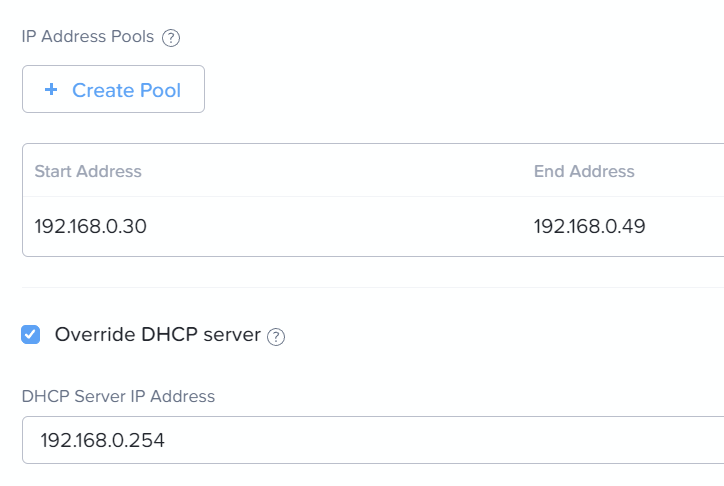Click the Override DHCP server label text
This screenshot has width=724, height=486.
pos(157,335)
